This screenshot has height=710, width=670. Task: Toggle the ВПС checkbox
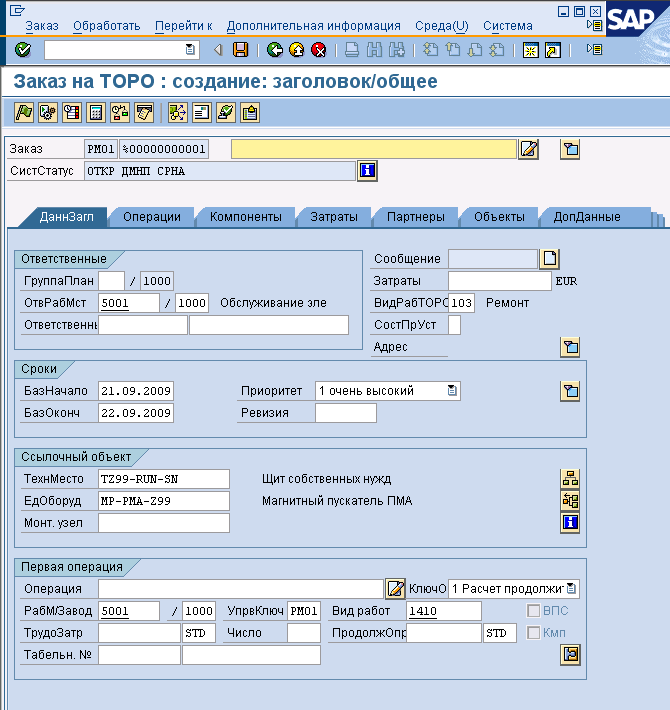534,611
